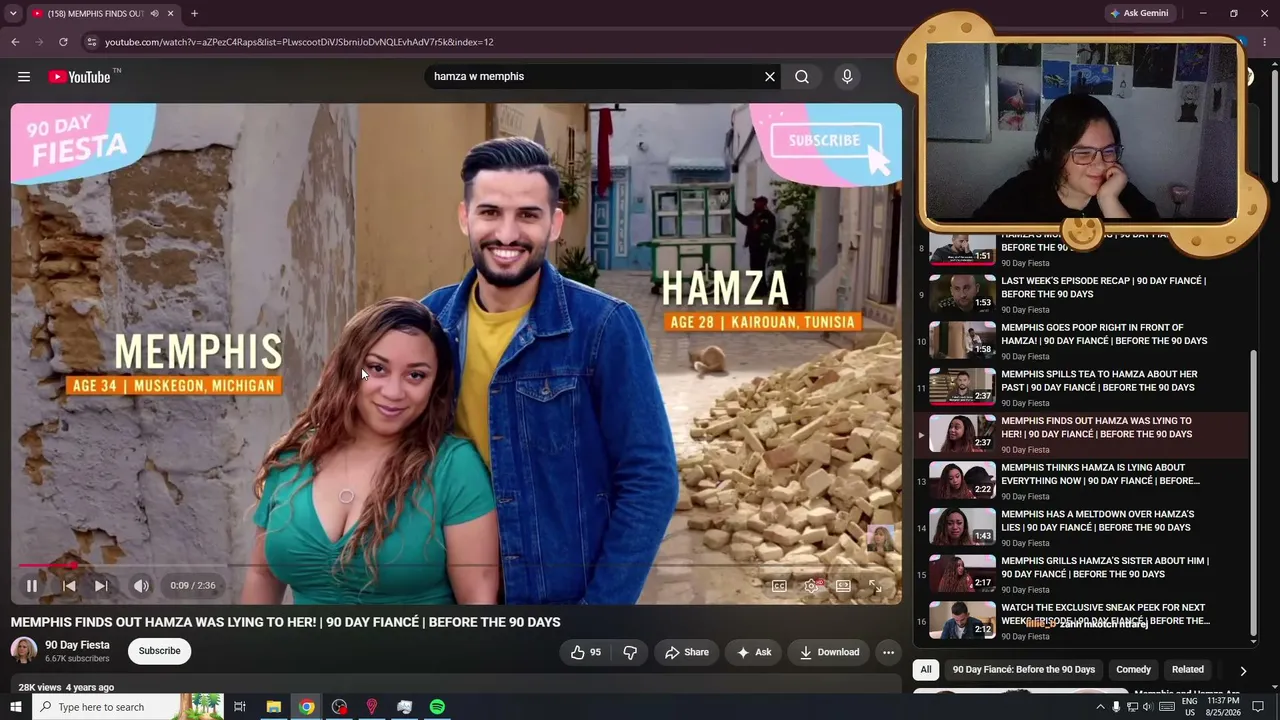Image resolution: width=1280 pixels, height=720 pixels.
Task: Select the Comedy filter chip
Action: [1133, 670]
